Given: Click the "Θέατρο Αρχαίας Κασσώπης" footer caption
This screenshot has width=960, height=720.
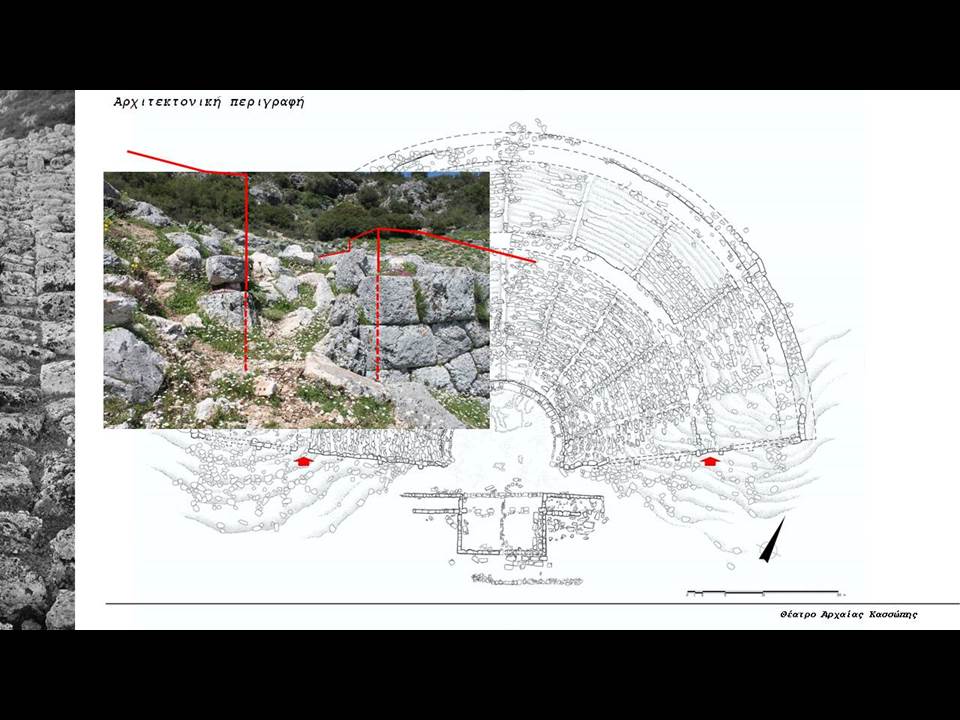Looking at the screenshot, I should click(849, 615).
